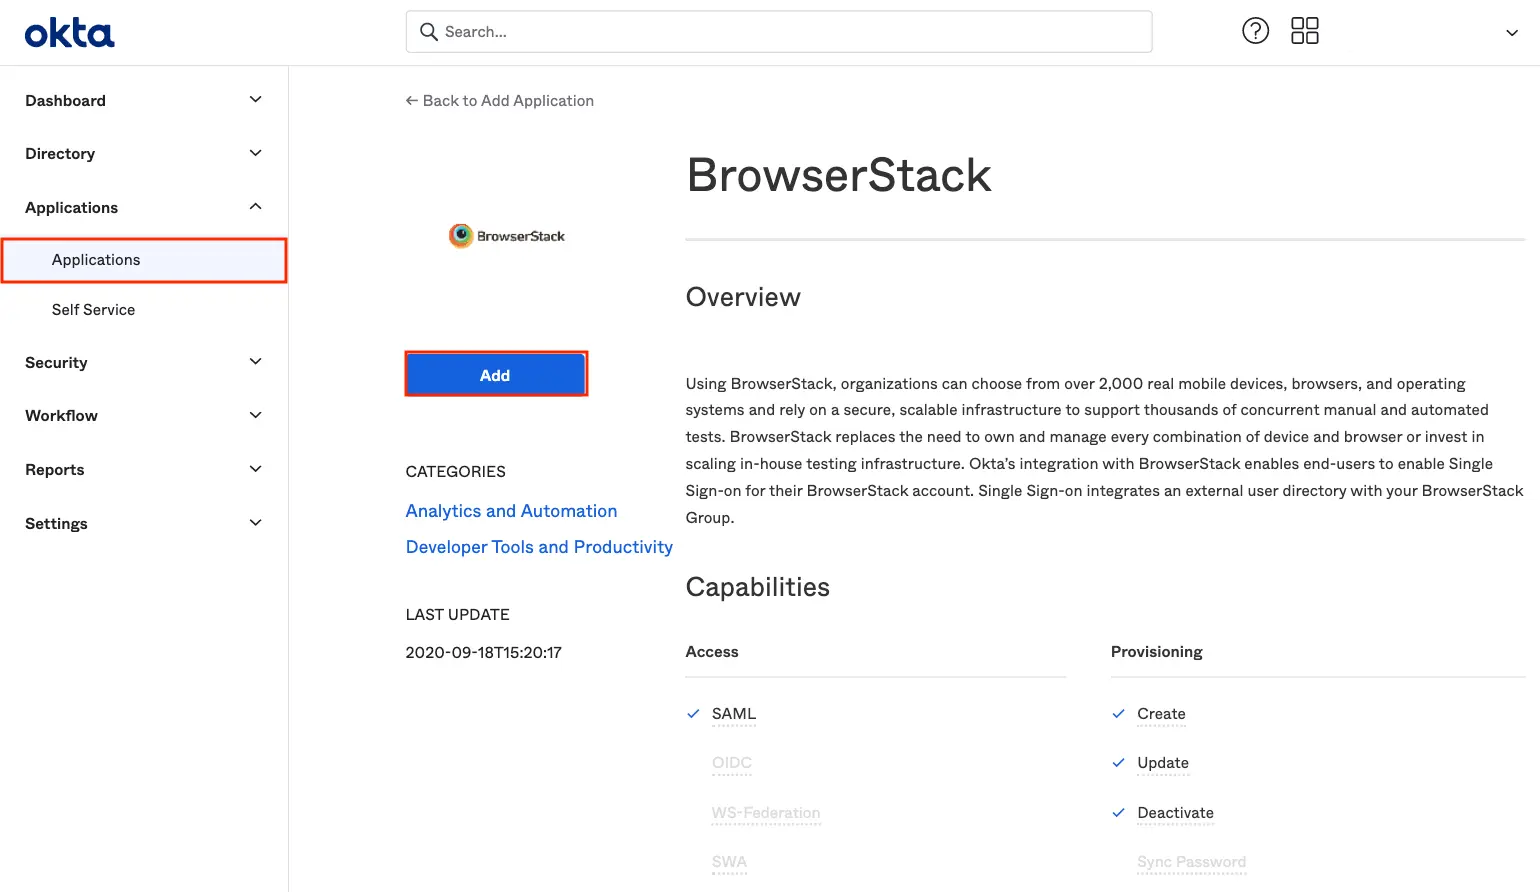
Task: Open the help question mark icon
Action: [1255, 31]
